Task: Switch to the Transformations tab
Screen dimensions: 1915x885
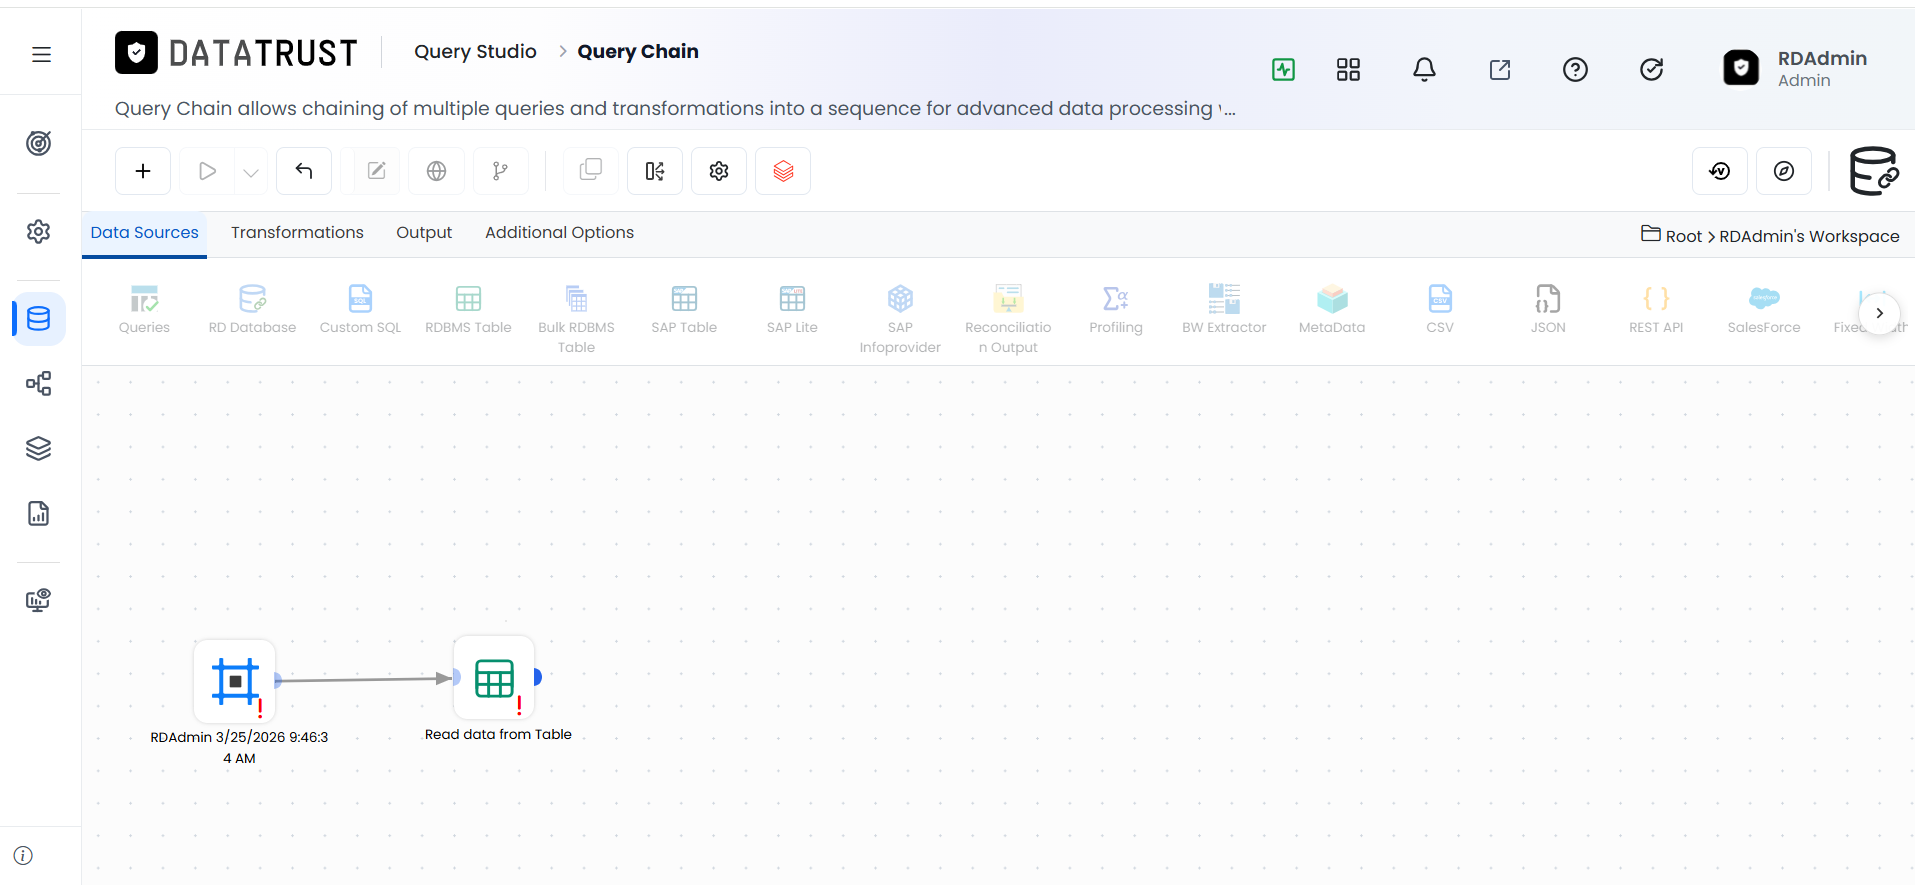Action: (297, 232)
